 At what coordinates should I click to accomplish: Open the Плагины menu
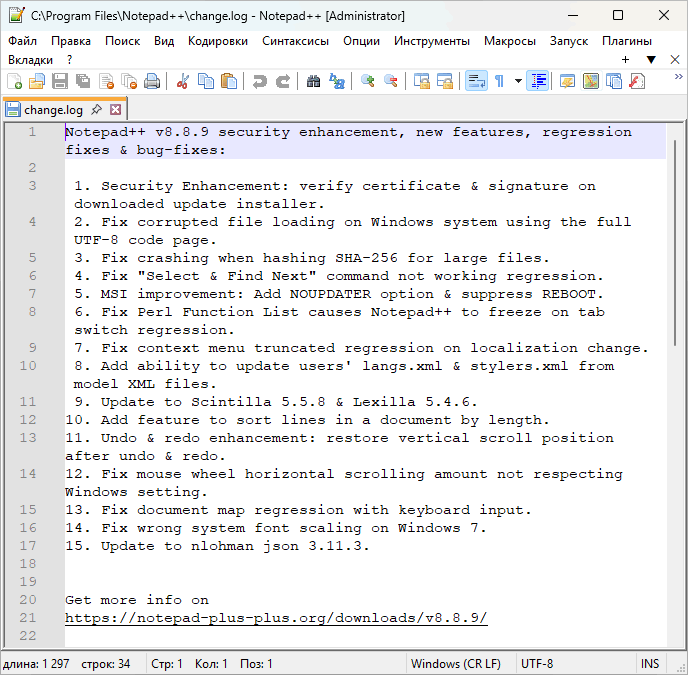click(626, 41)
